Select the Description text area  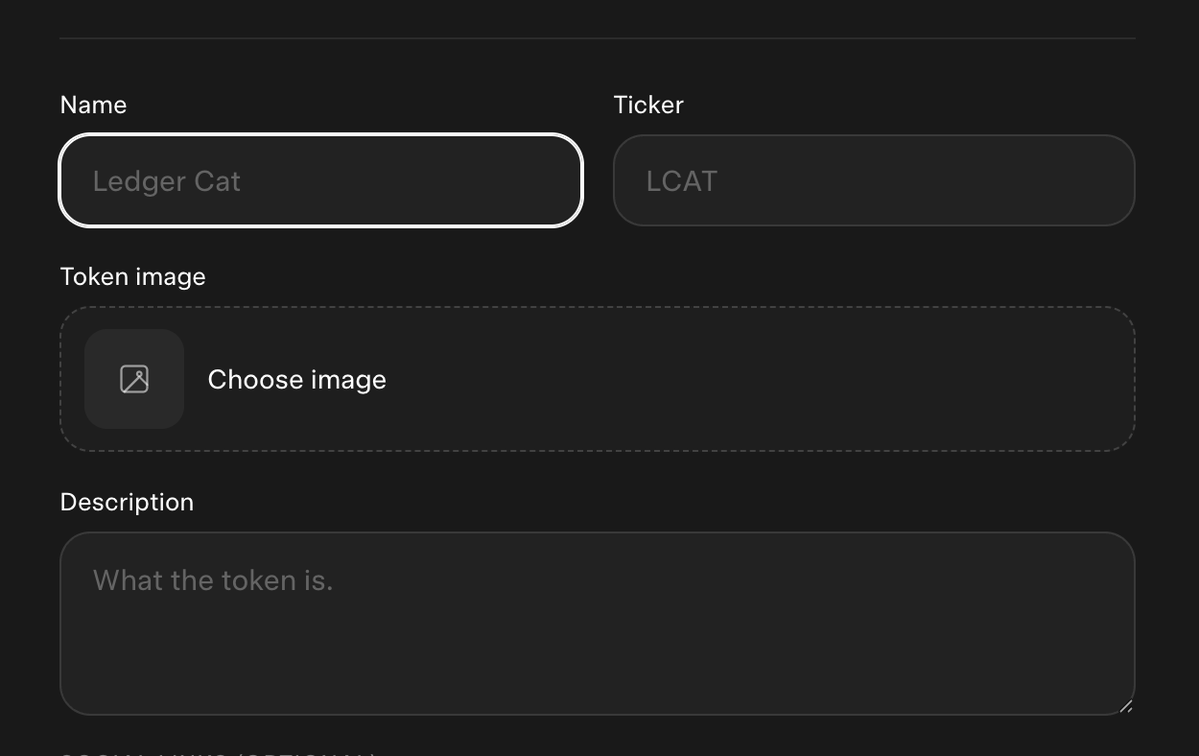597,624
